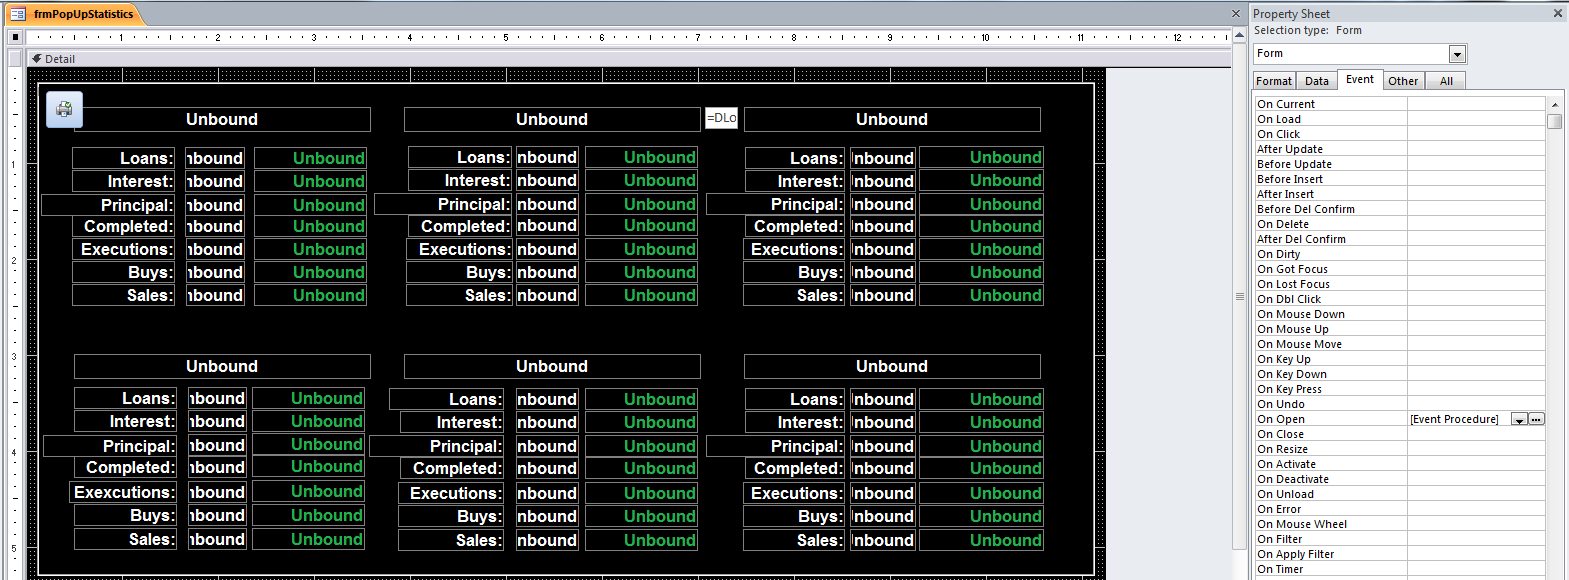
Task: Switch to the Format tab
Action: [x=1274, y=81]
